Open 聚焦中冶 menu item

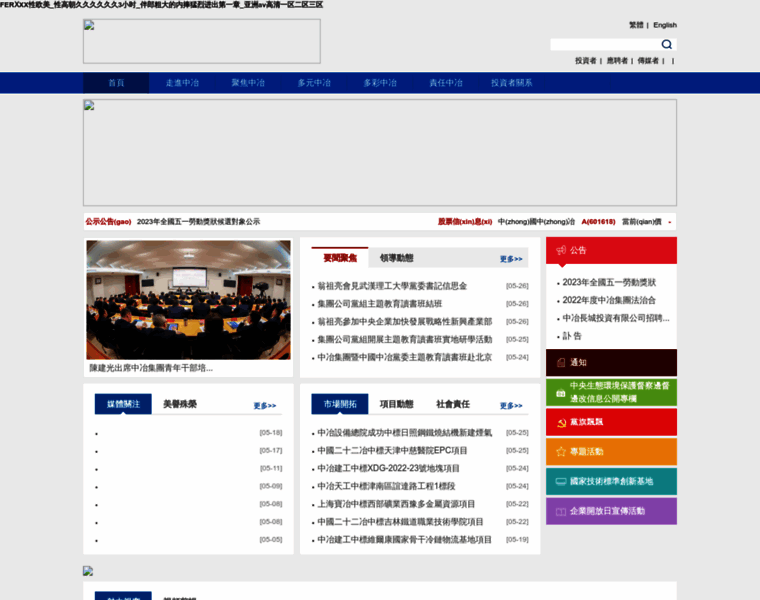coord(248,83)
